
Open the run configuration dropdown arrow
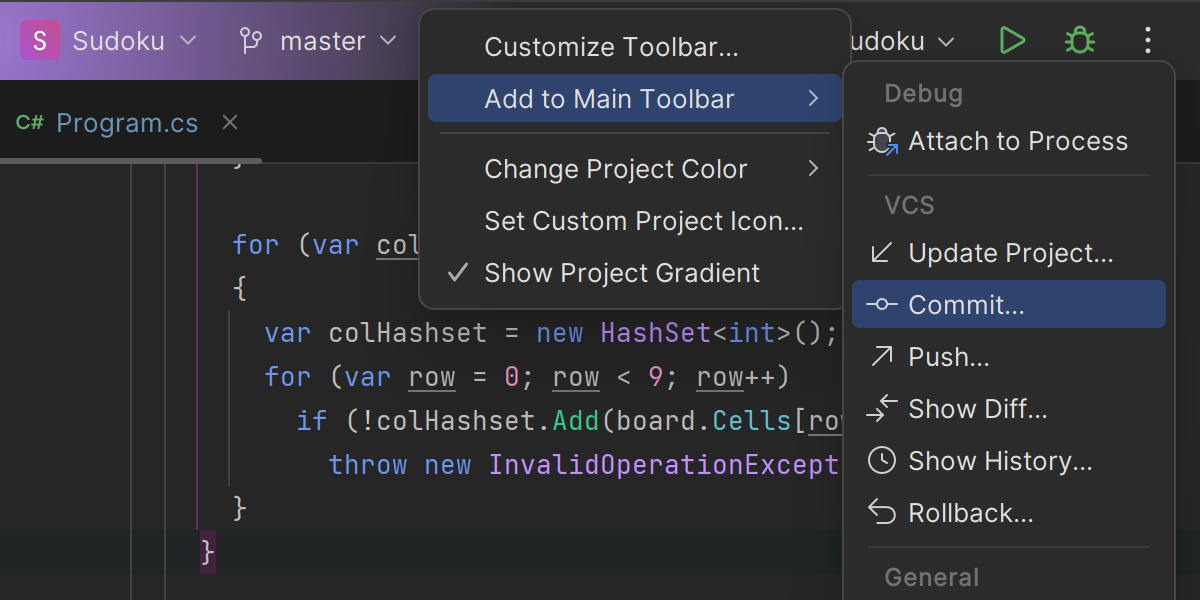946,42
